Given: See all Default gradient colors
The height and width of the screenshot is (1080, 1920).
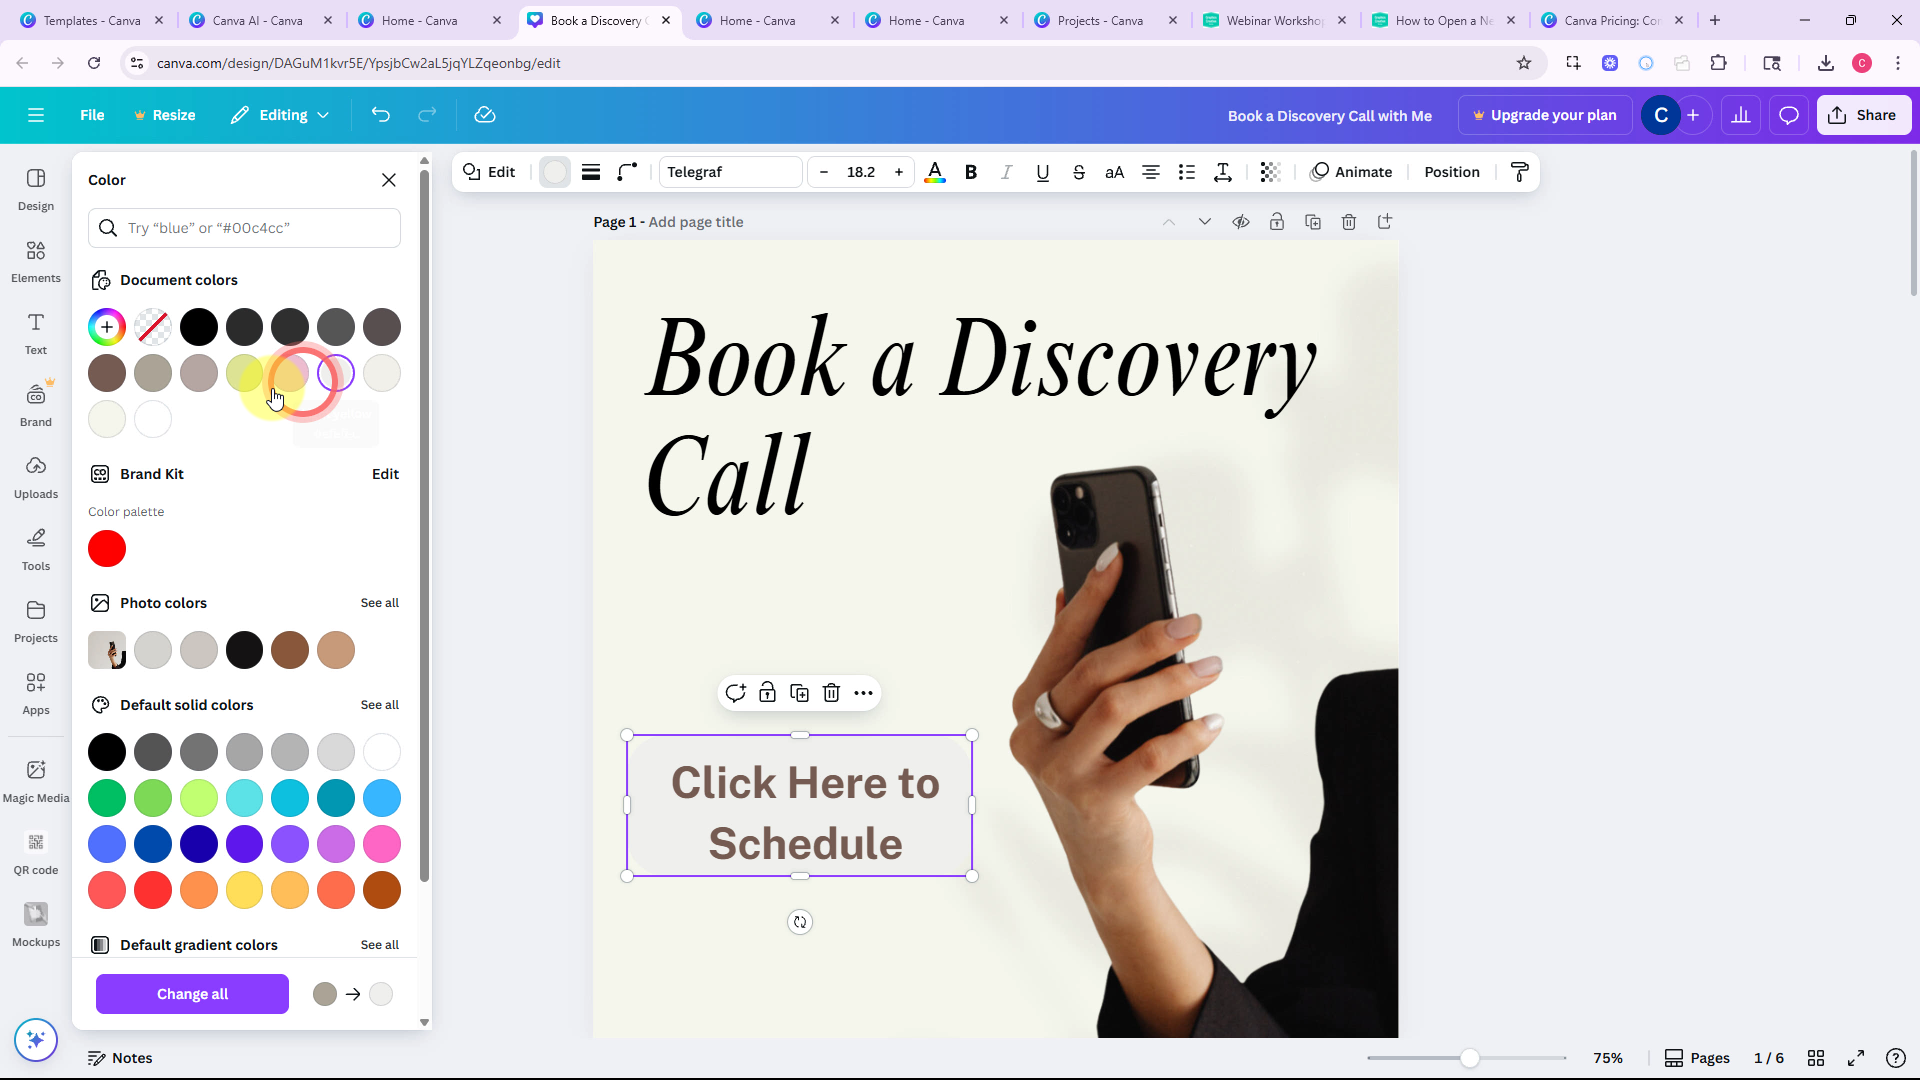Looking at the screenshot, I should [x=380, y=945].
